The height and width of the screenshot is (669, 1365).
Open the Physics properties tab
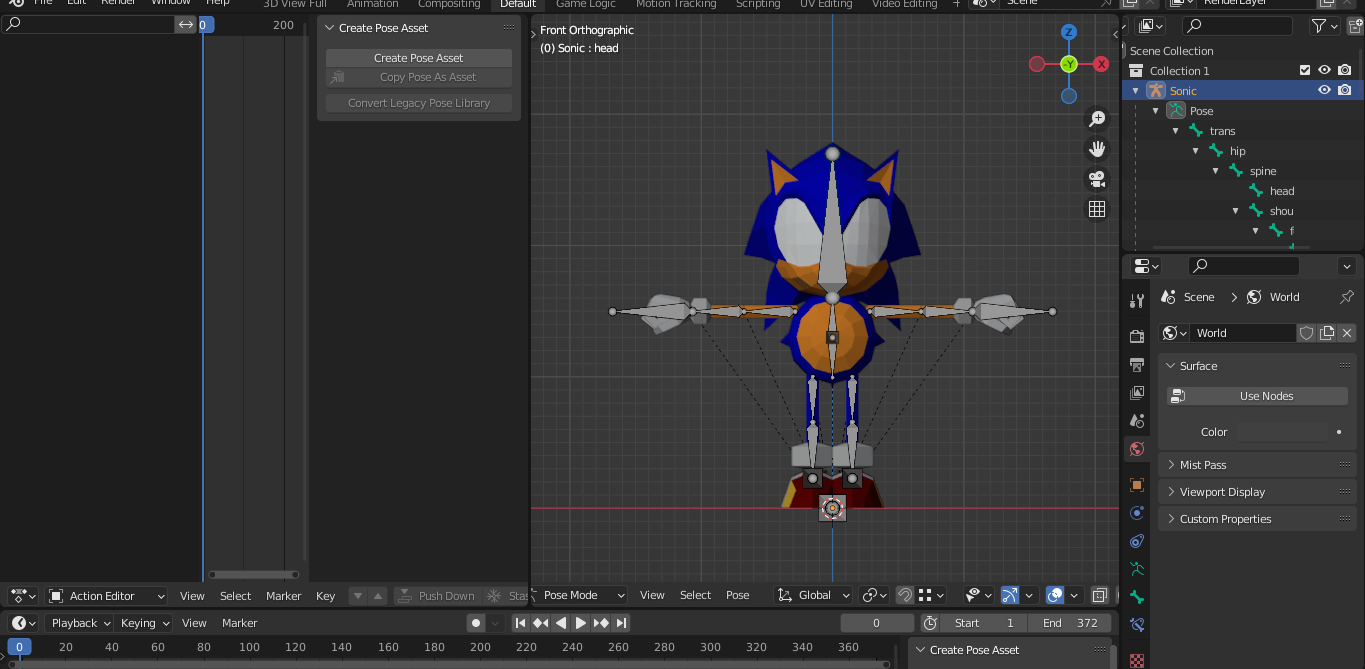tap(1137, 513)
